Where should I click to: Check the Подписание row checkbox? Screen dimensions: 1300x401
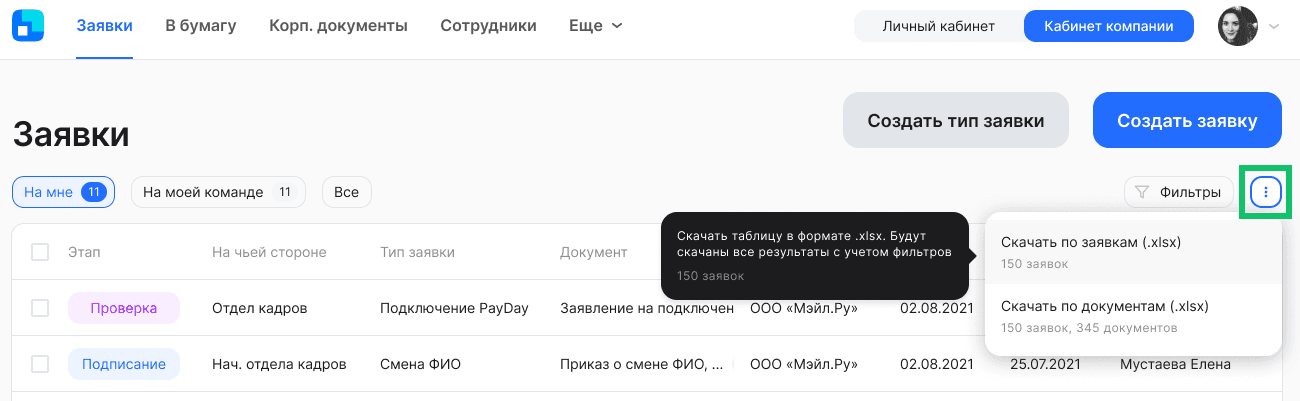tap(40, 364)
